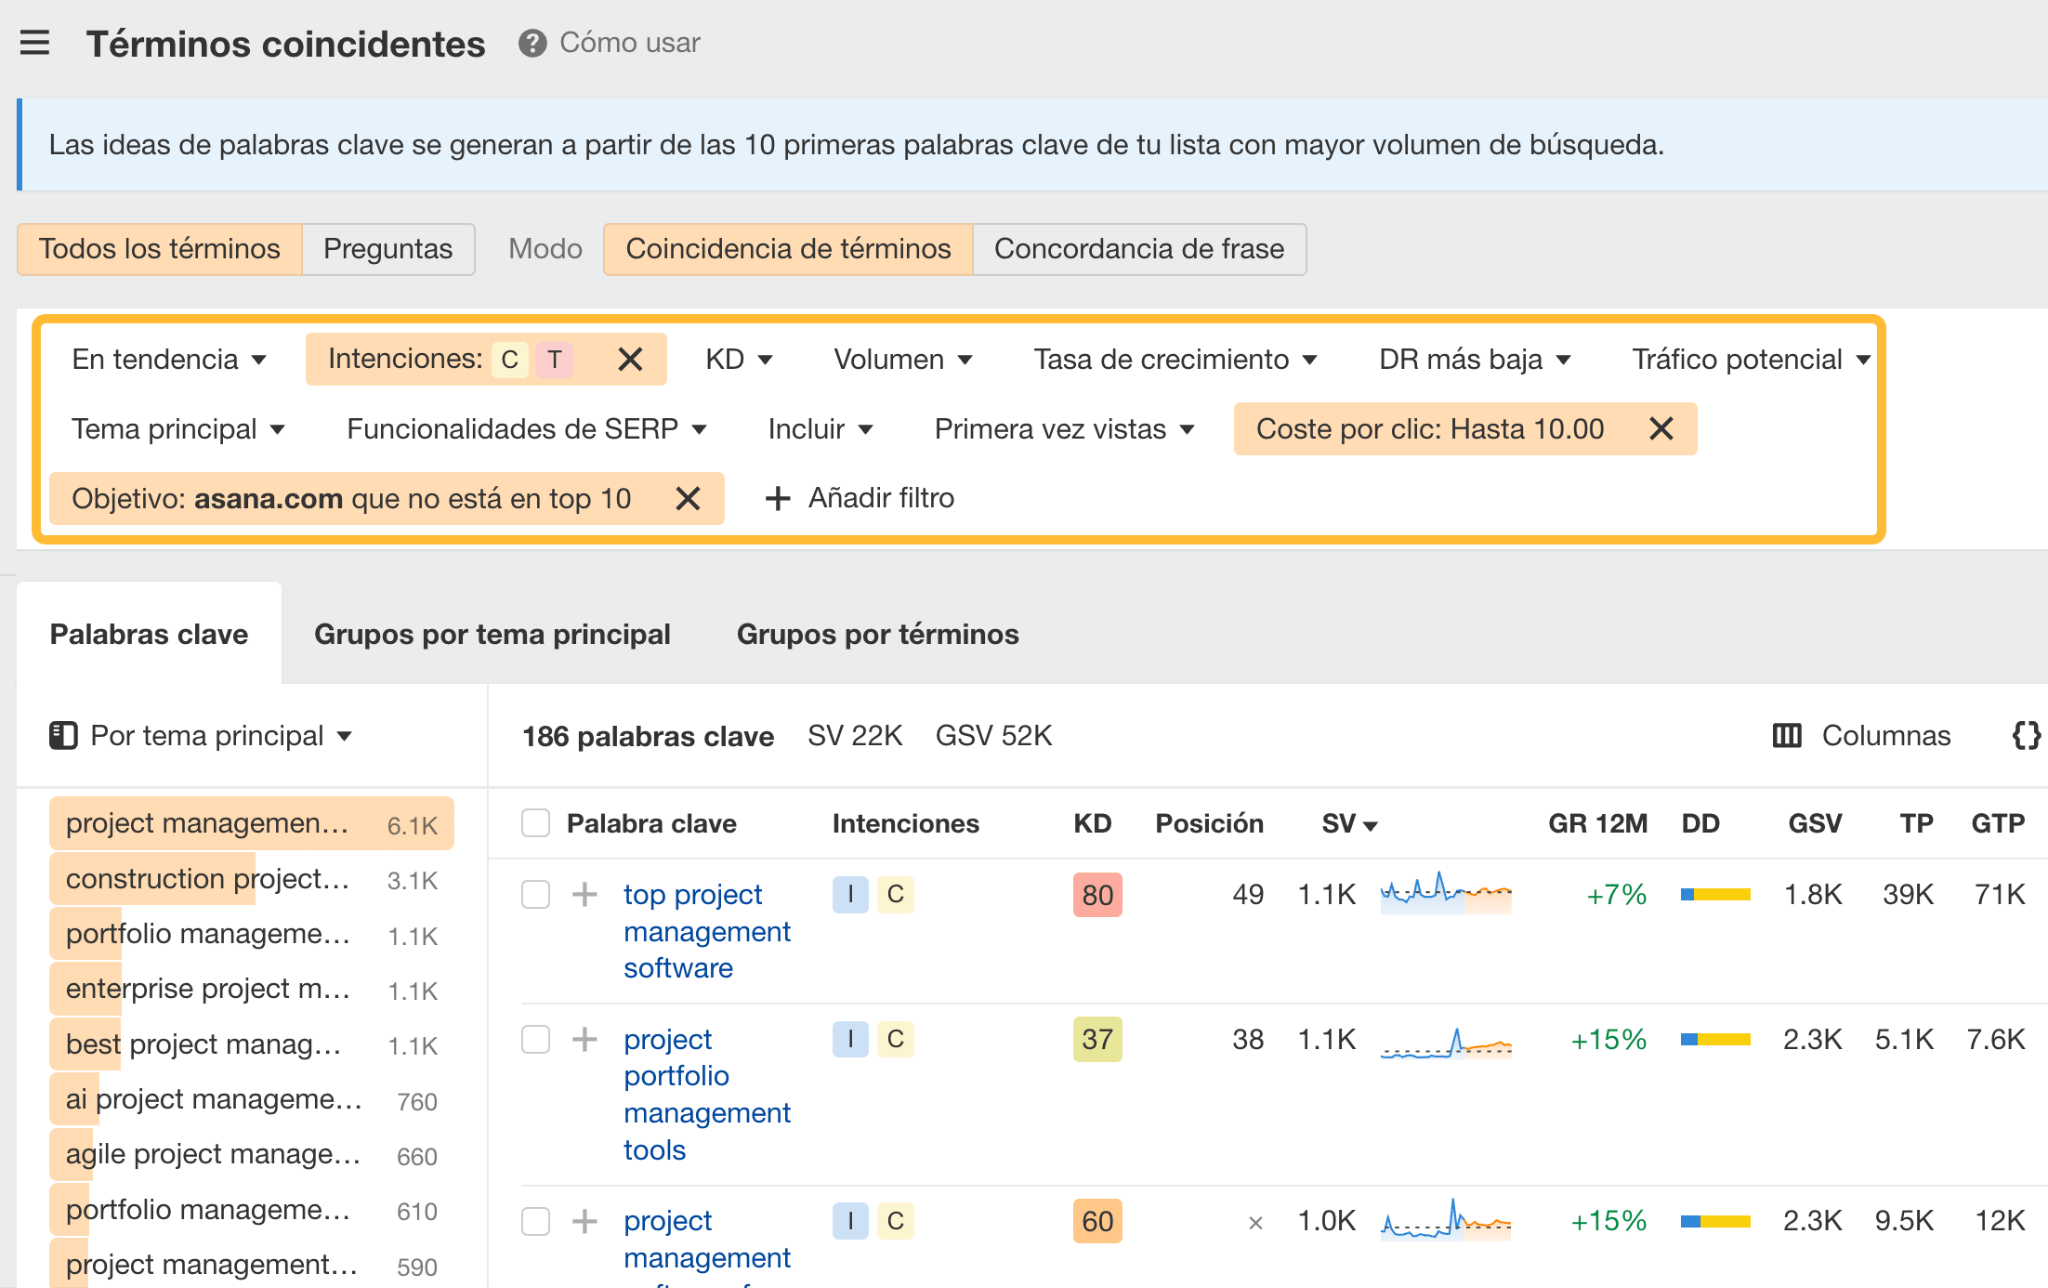Click the help icon next to Términos coincidentes
Image resolution: width=2048 pixels, height=1288 pixels.
point(531,42)
